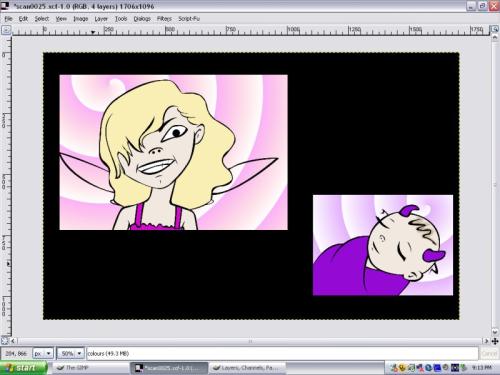Click the horizontal scrollbar right arrow
The height and width of the screenshot is (375, 500).
(x=486, y=341)
